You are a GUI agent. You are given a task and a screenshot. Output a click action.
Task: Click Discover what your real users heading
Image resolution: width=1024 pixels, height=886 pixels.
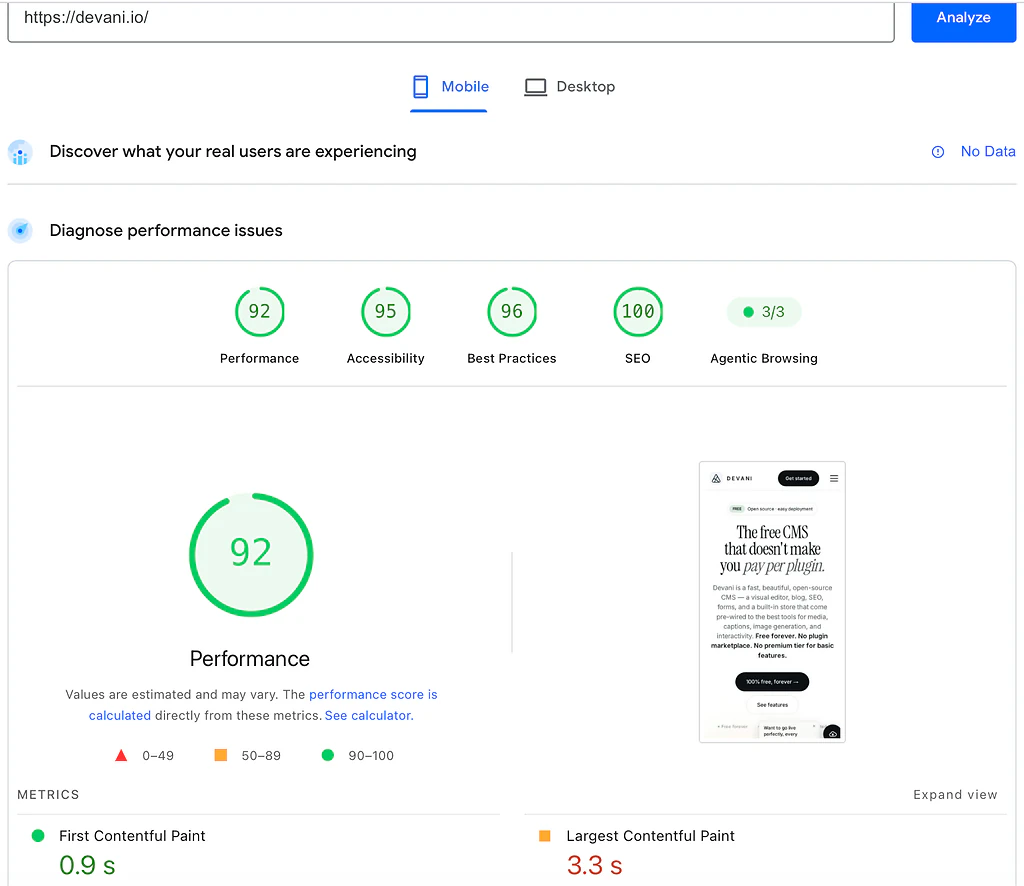pos(233,151)
